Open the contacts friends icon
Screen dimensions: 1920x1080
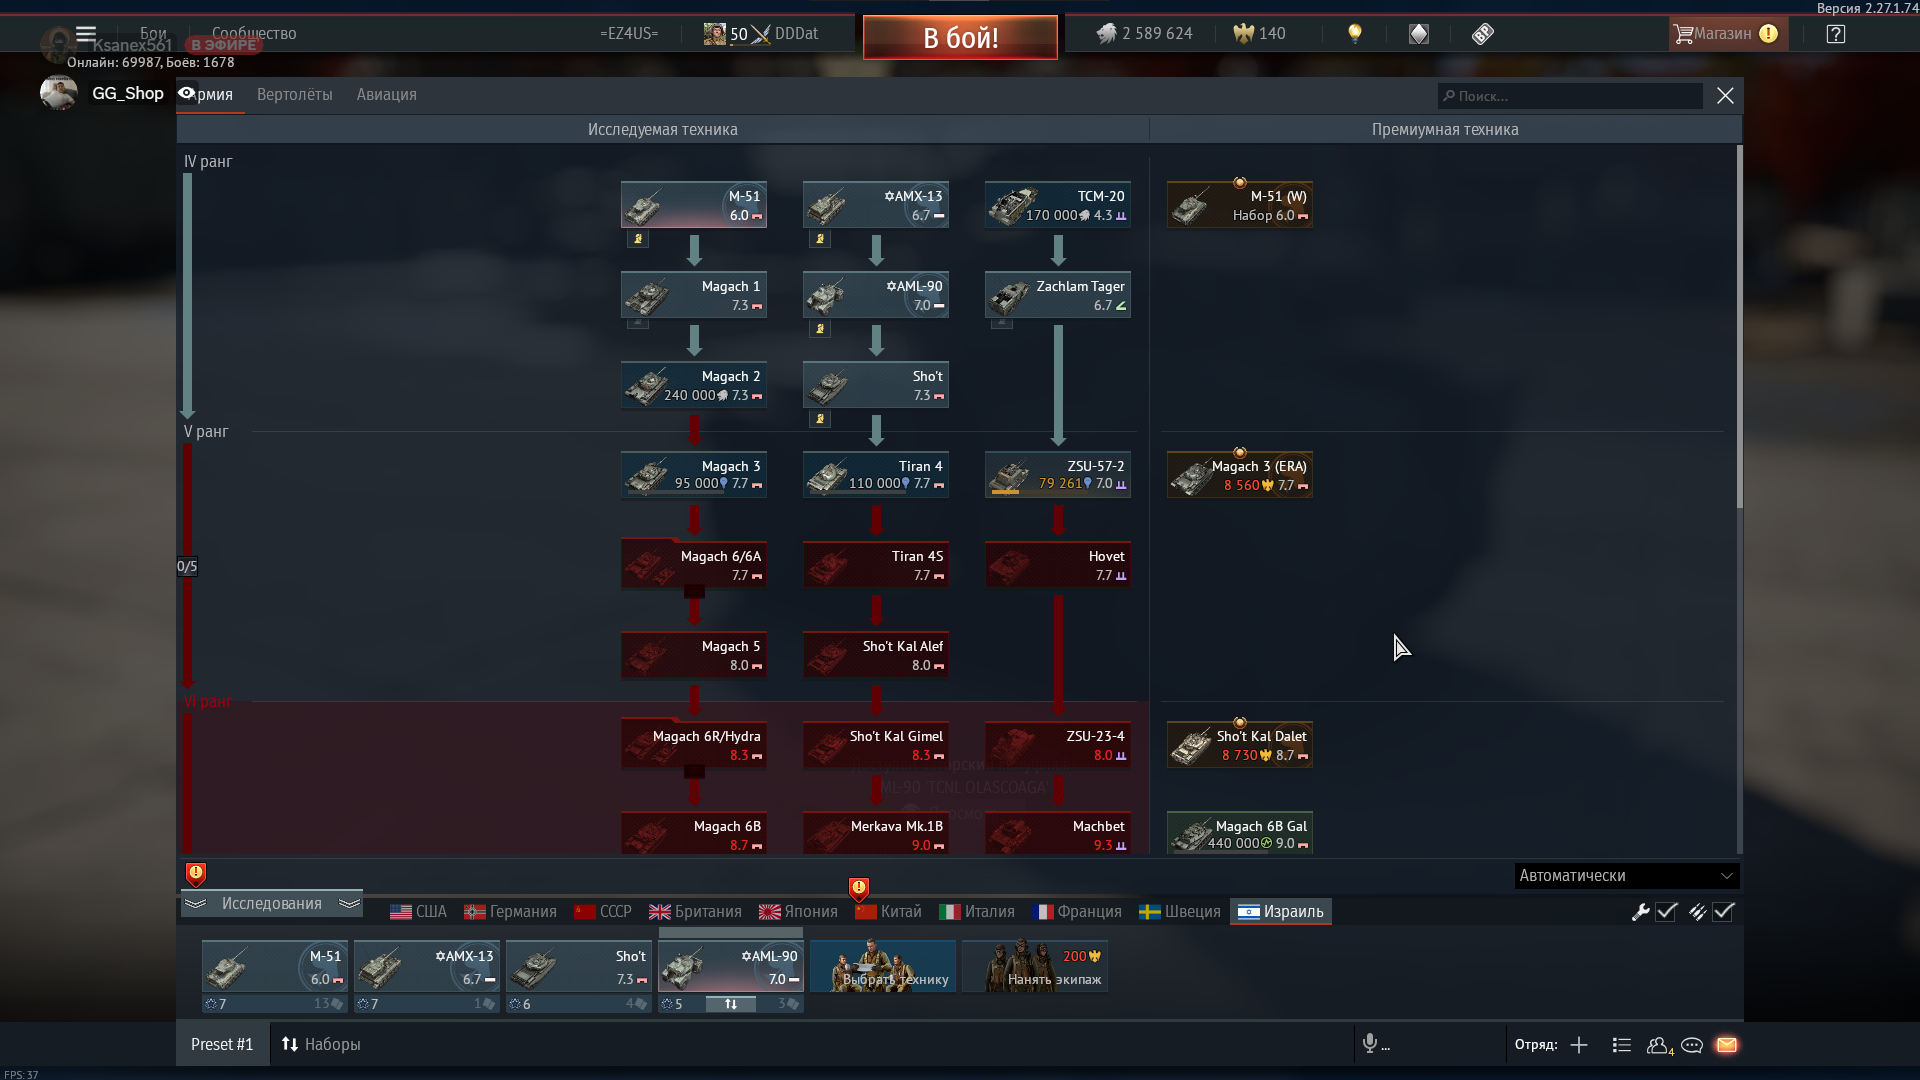(x=1658, y=1045)
